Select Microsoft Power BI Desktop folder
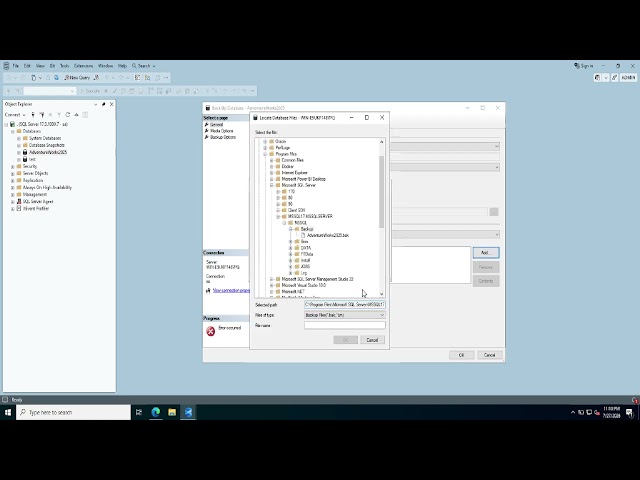The height and width of the screenshot is (480, 640). point(304,179)
